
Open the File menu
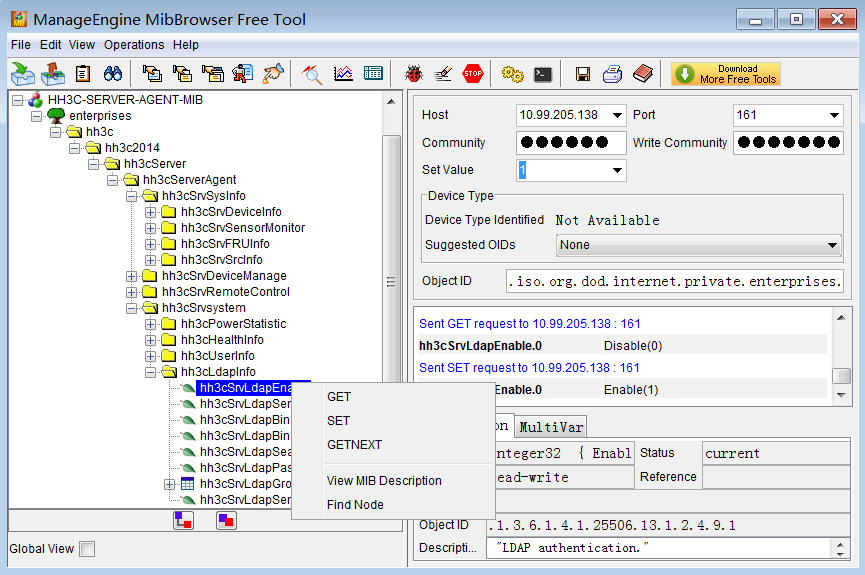pyautogui.click(x=21, y=45)
